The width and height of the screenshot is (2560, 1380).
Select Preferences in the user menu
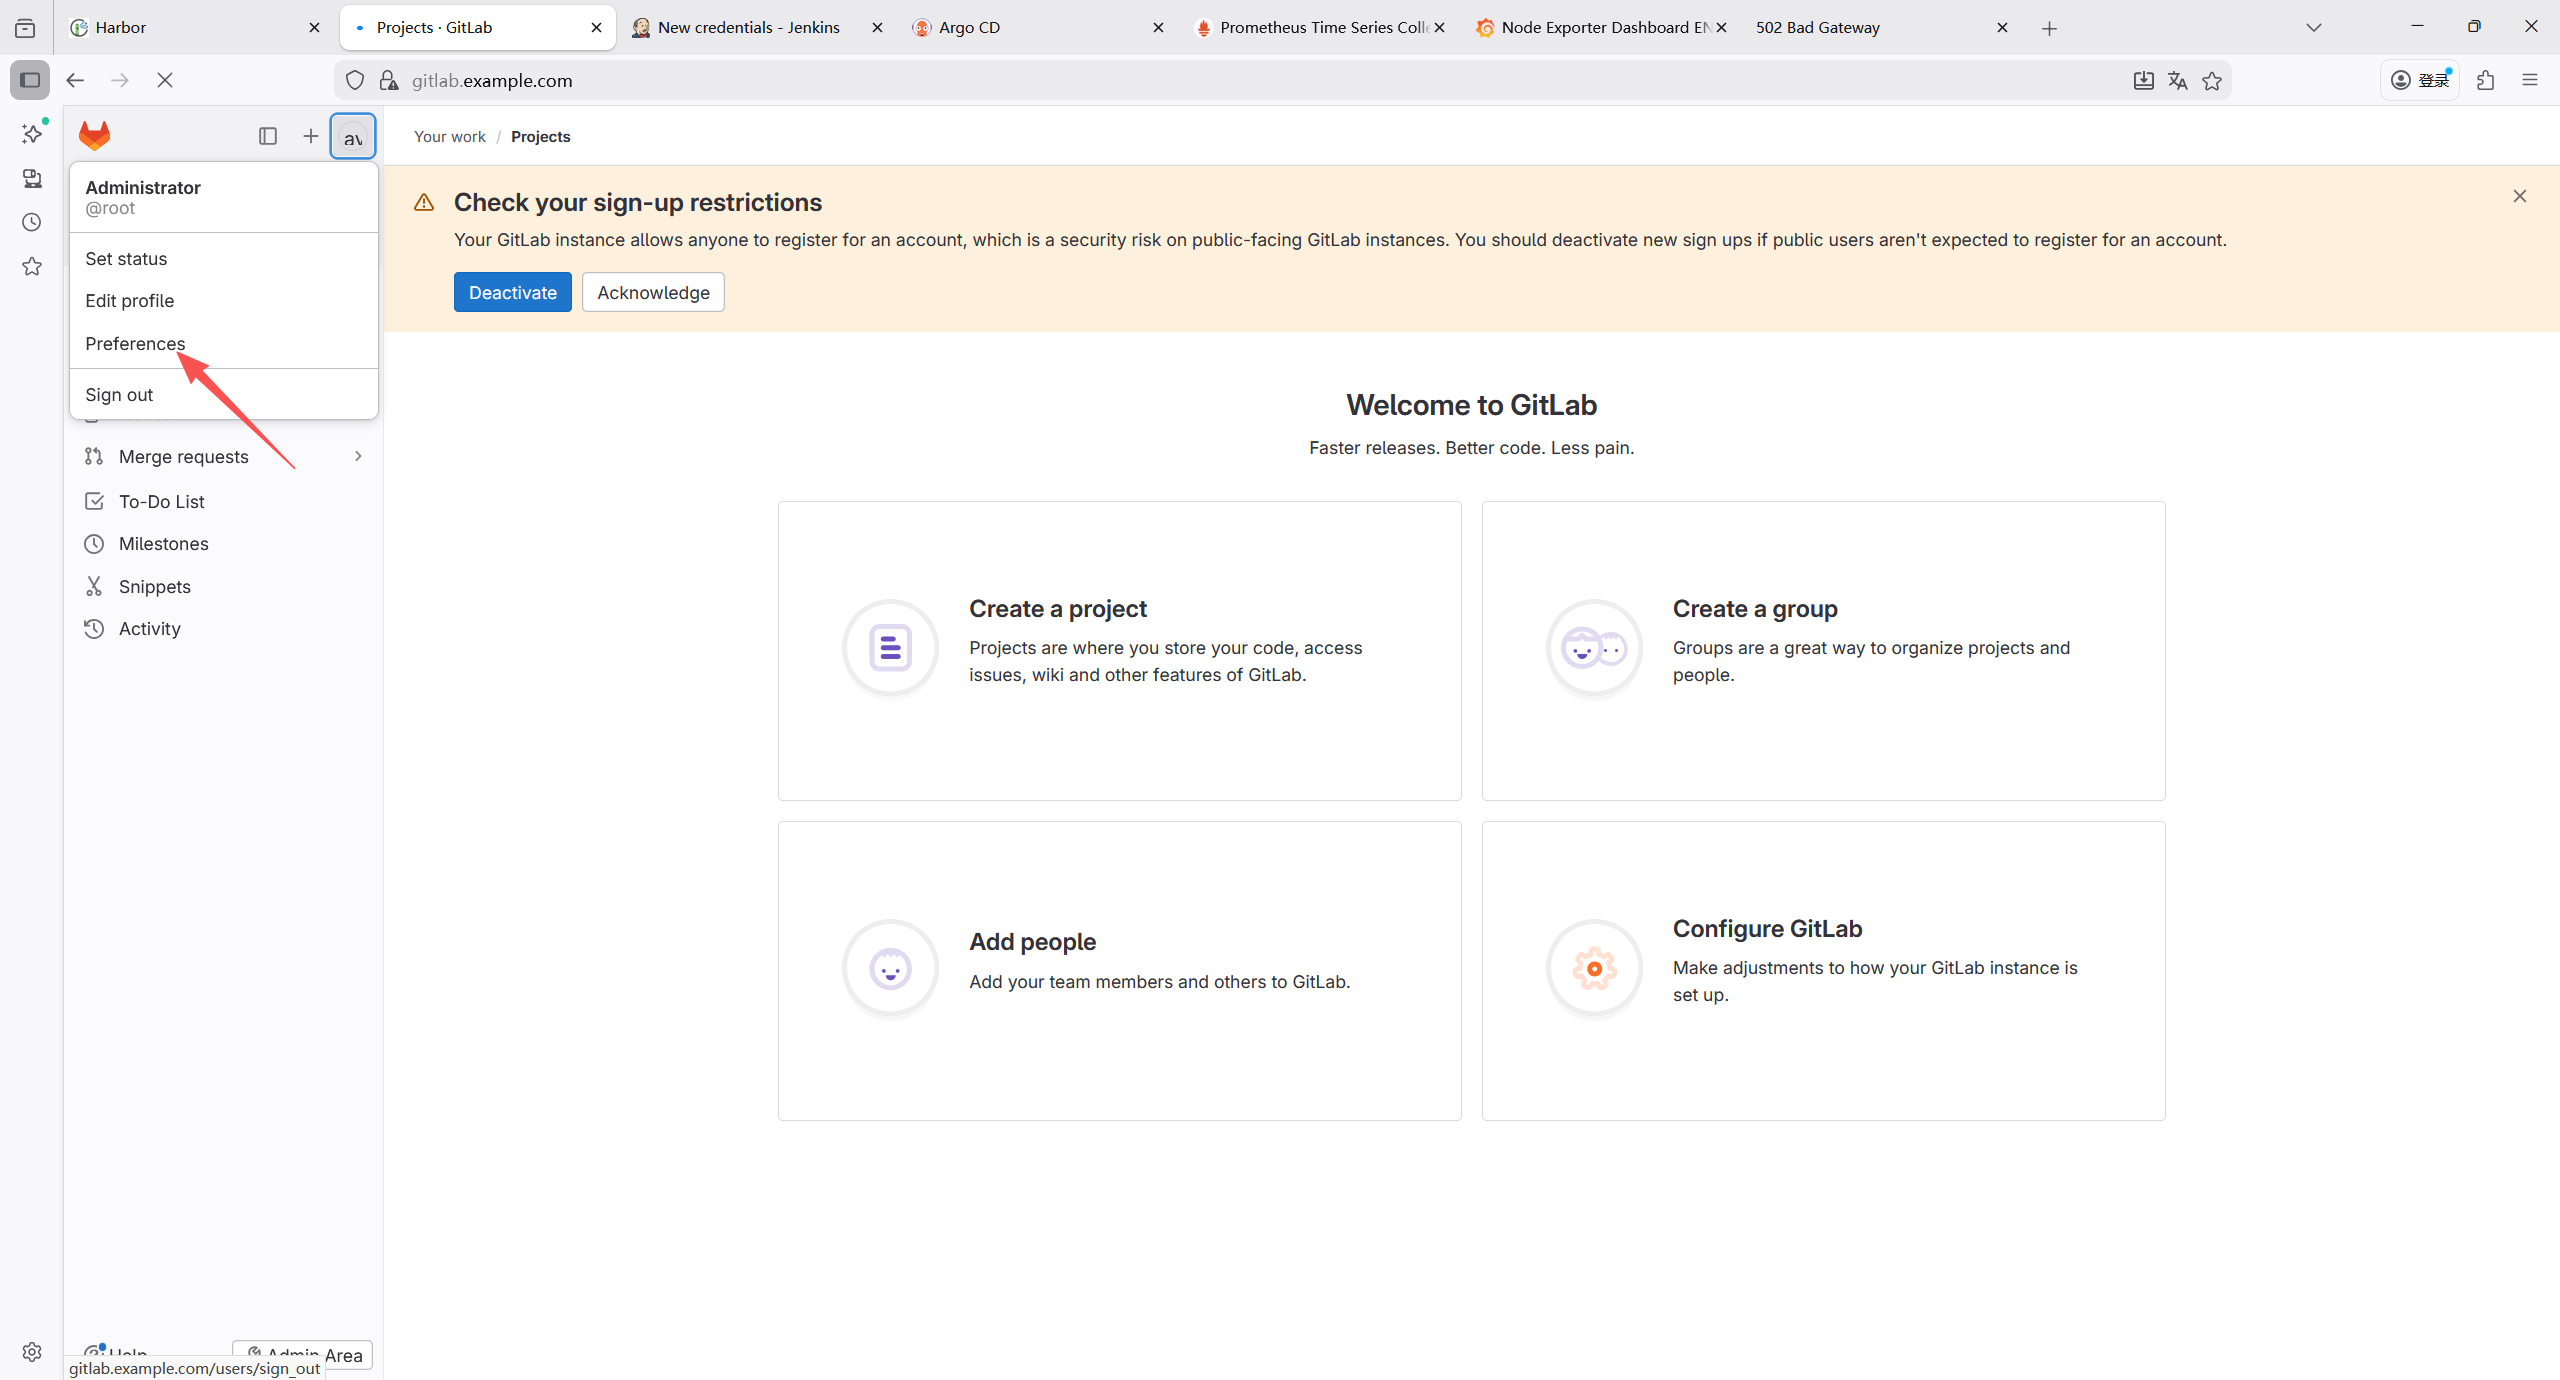(135, 343)
